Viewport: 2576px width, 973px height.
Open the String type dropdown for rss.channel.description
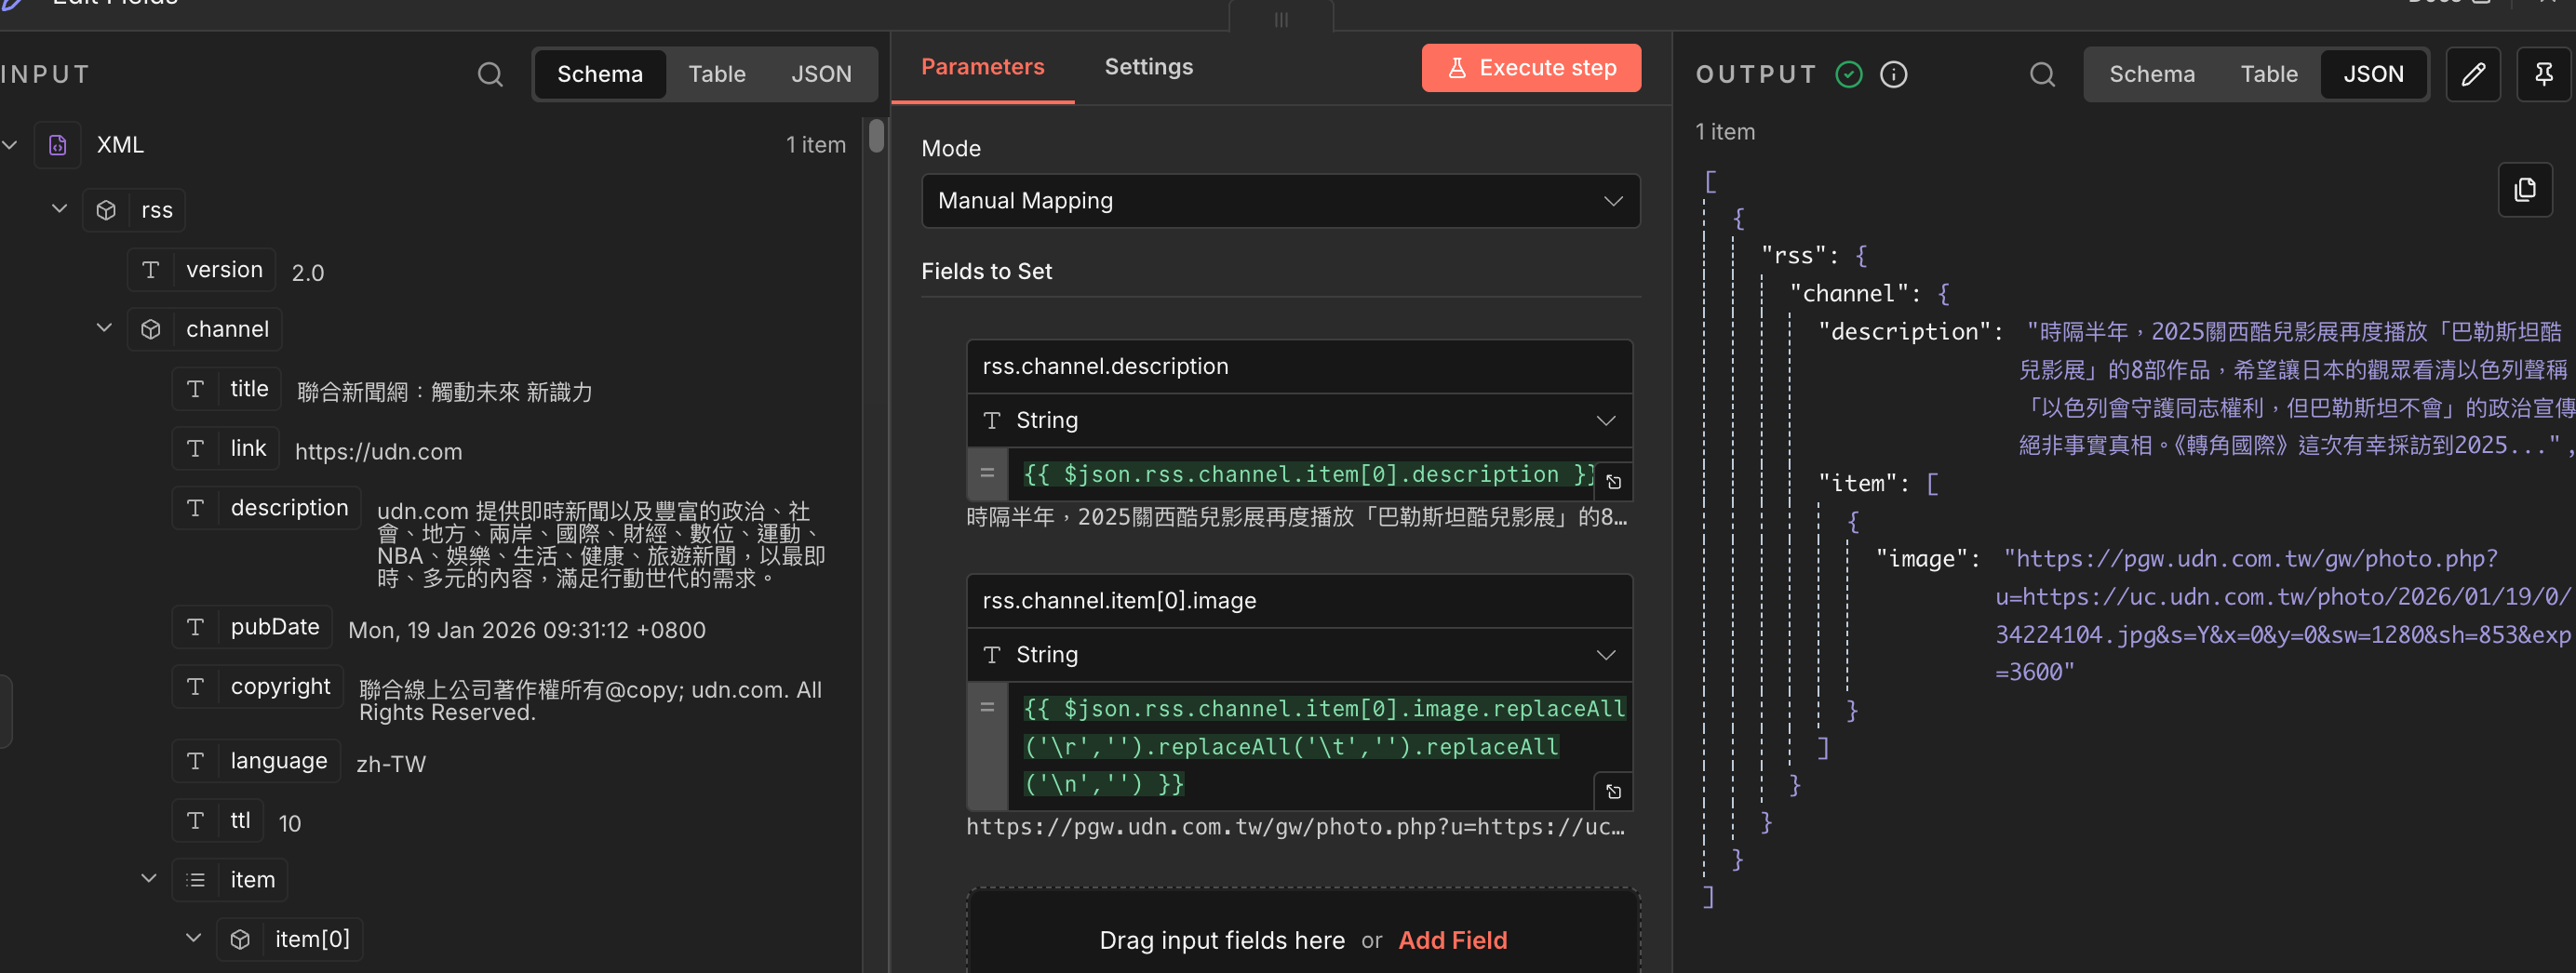click(x=1298, y=420)
